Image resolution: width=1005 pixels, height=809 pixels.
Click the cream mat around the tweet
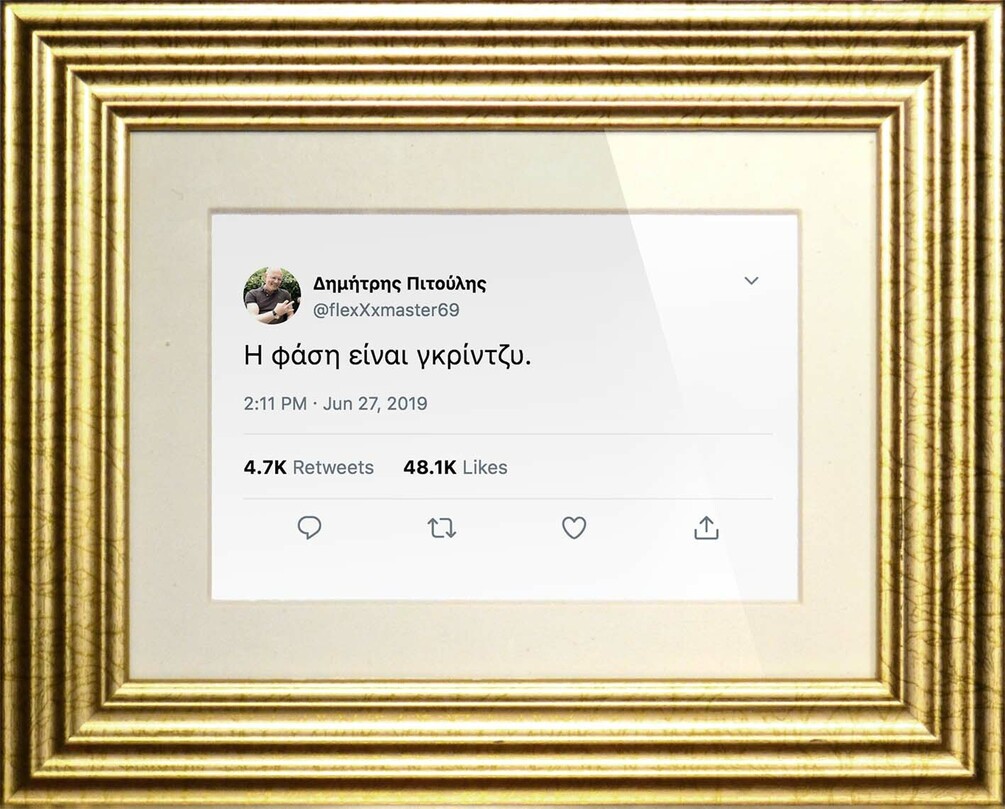pos(502,170)
